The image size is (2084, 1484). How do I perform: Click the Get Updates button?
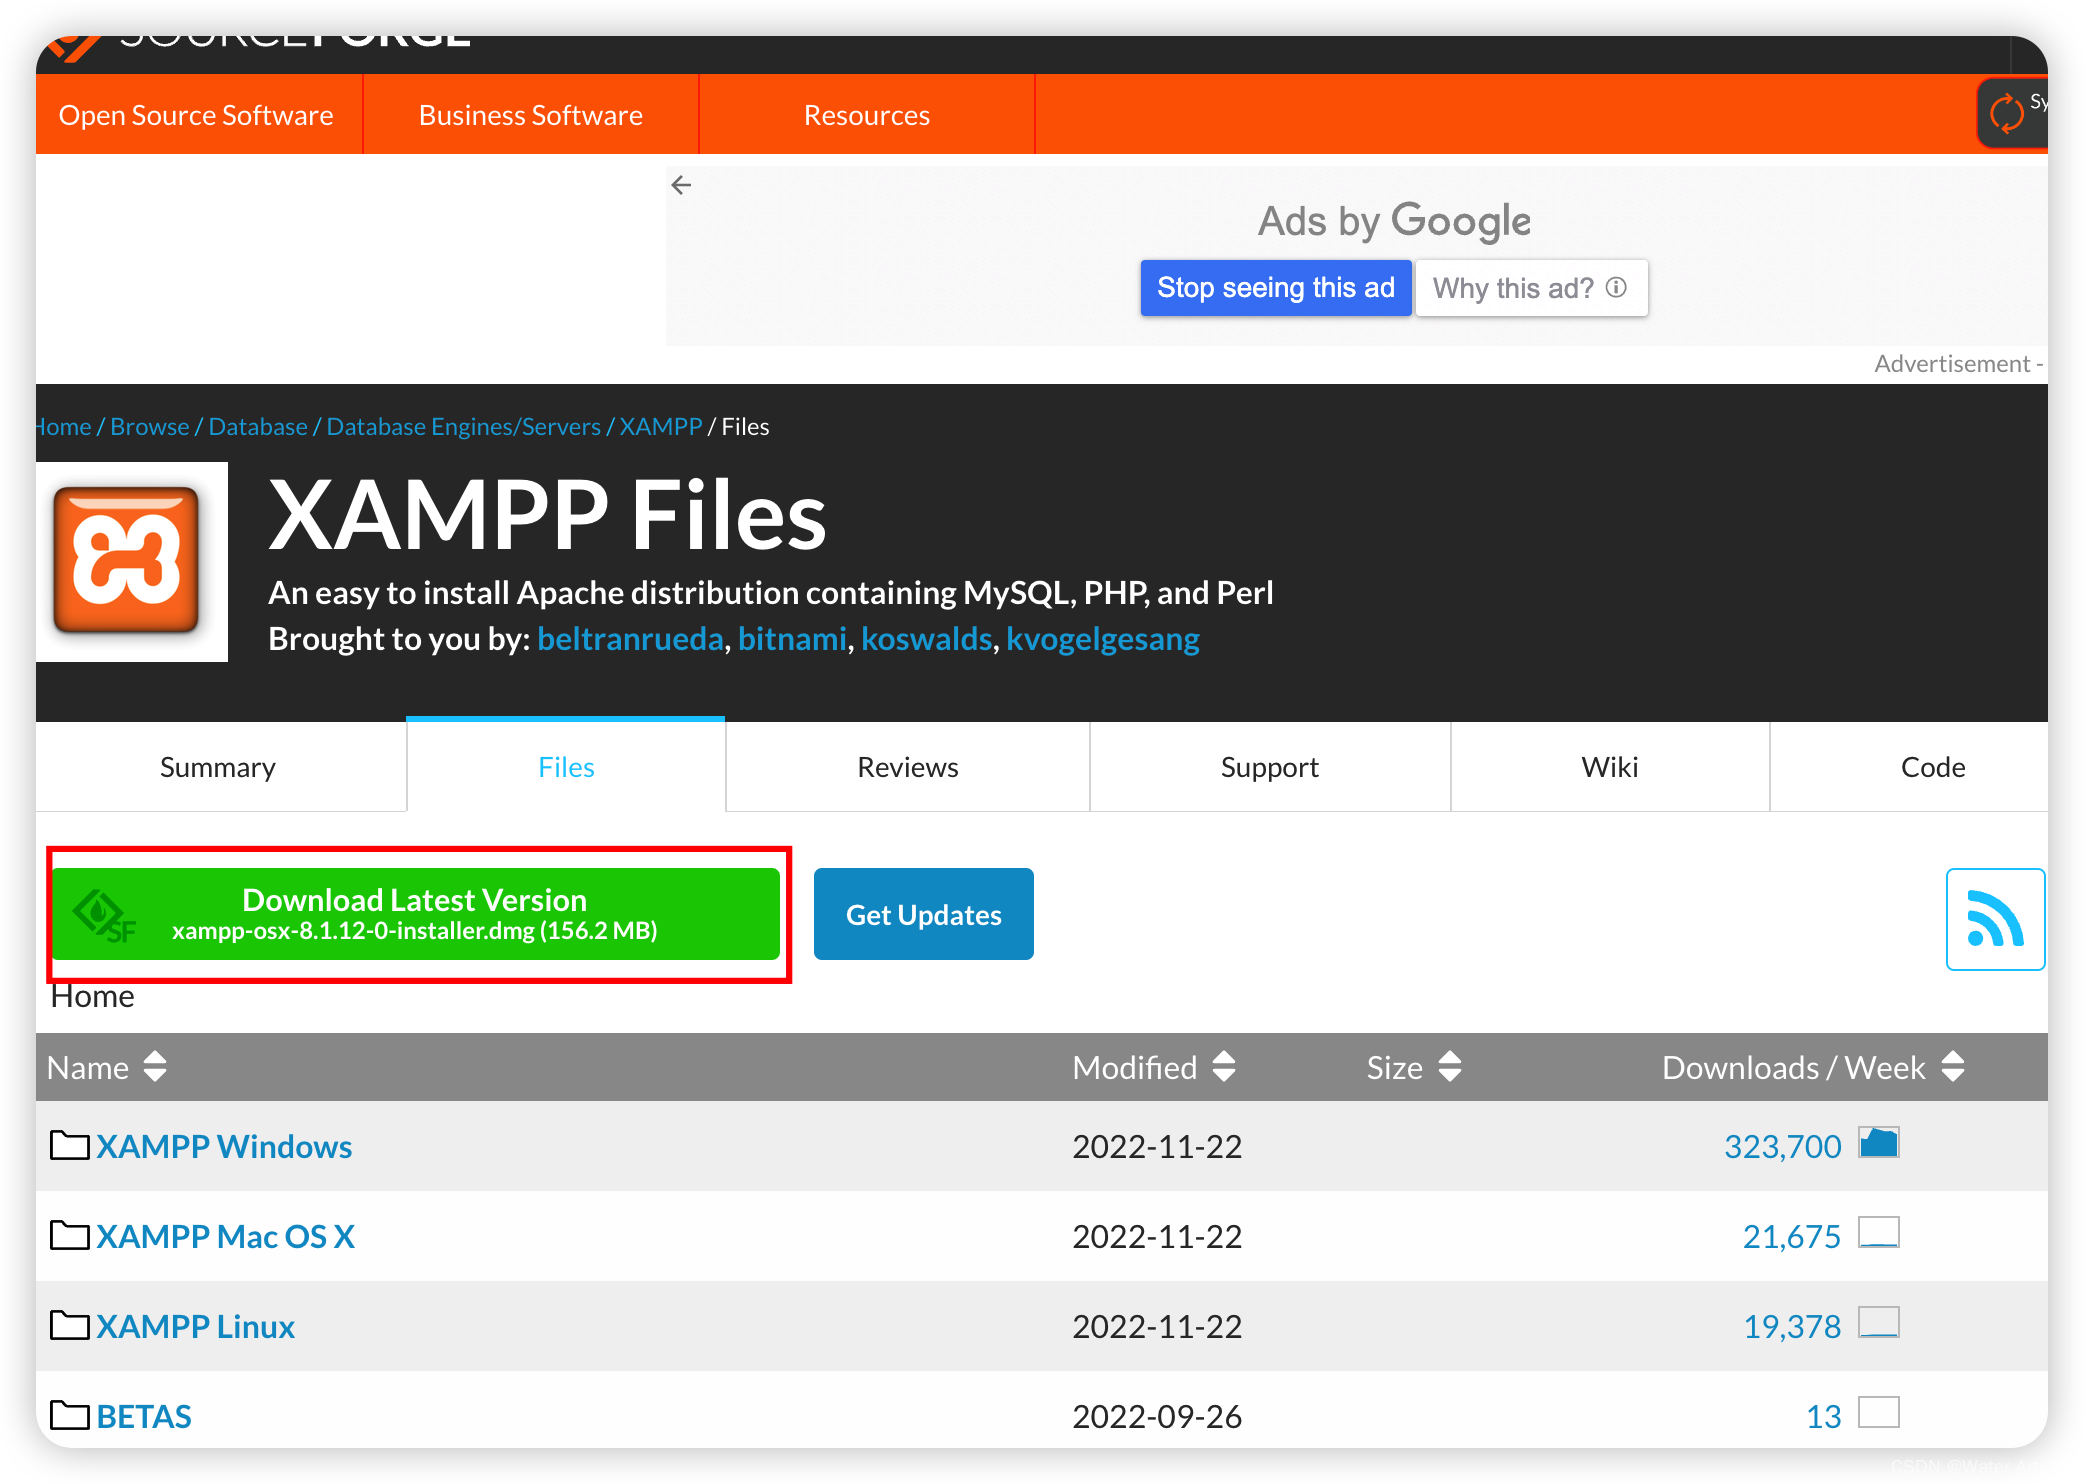[x=923, y=913]
